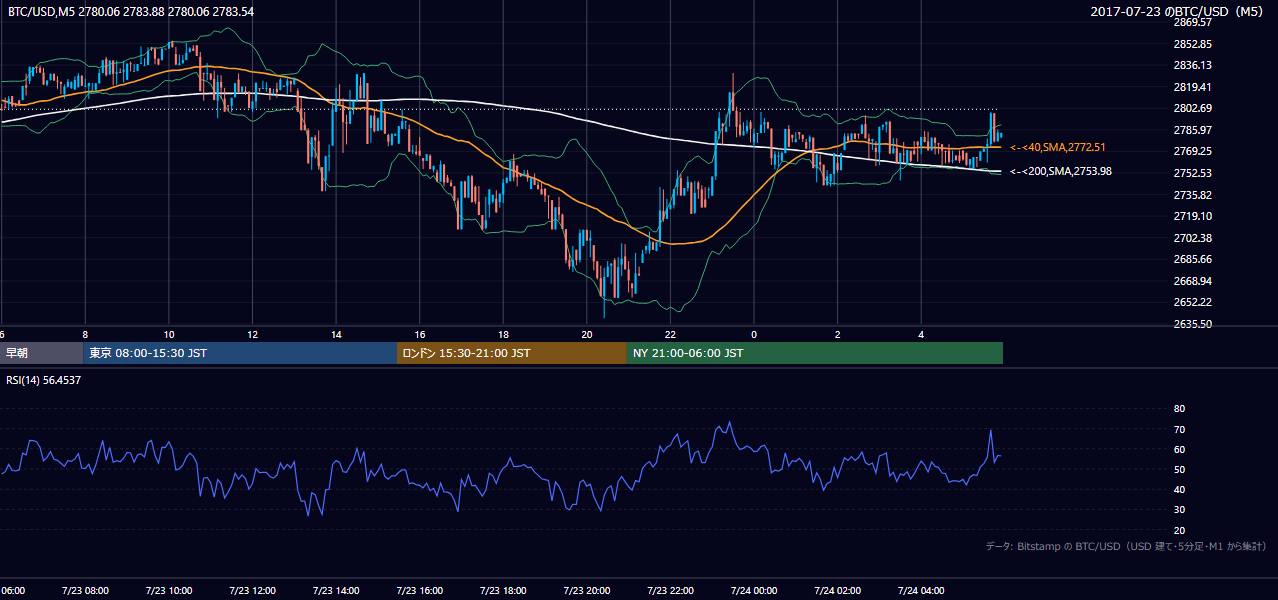1278x600 pixels.
Task: Click the 200 SMA label reading 2753.98
Action: point(1061,172)
